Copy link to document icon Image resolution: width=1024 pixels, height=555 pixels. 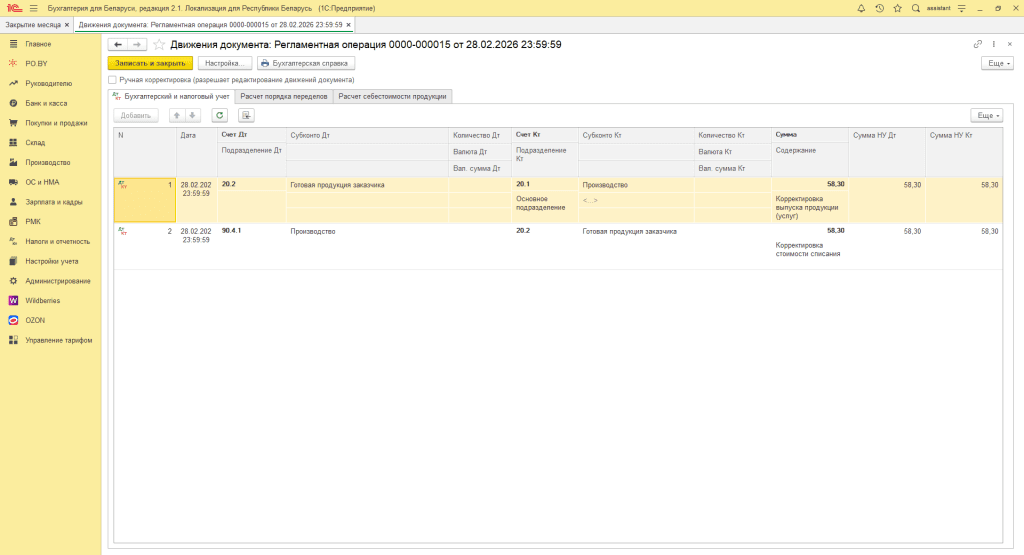[978, 44]
